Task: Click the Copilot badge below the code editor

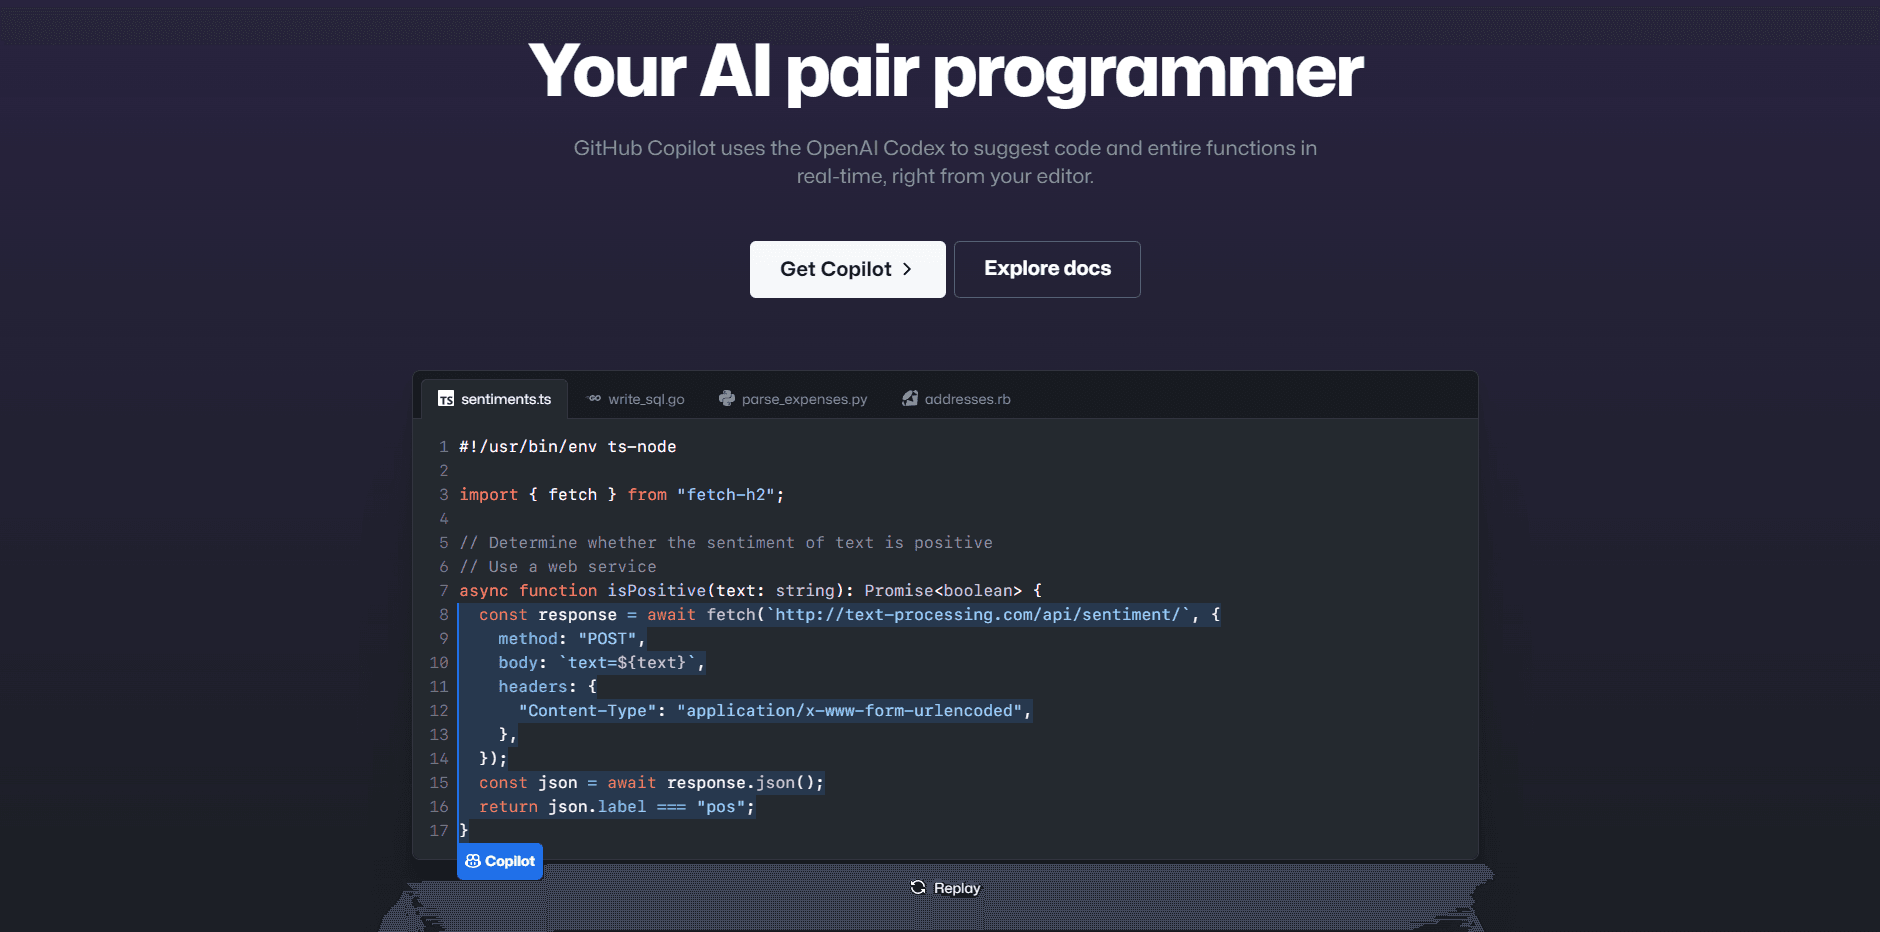Action: (x=499, y=861)
